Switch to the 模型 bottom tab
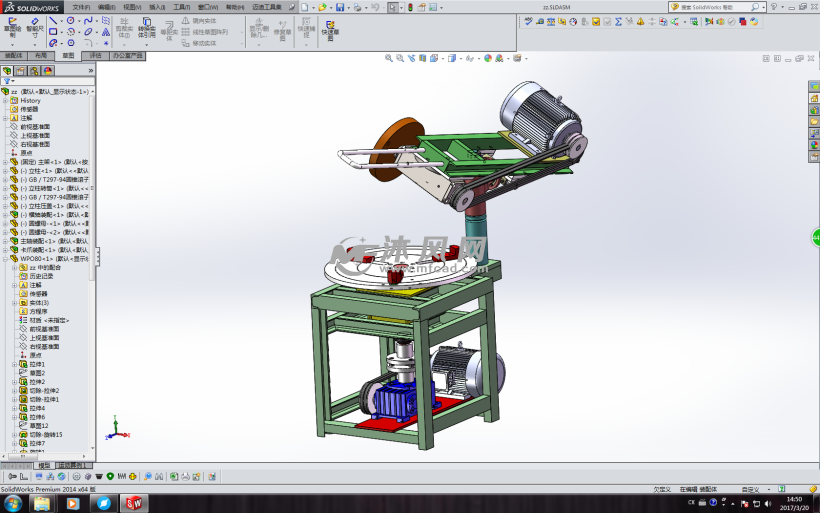 pos(44,465)
